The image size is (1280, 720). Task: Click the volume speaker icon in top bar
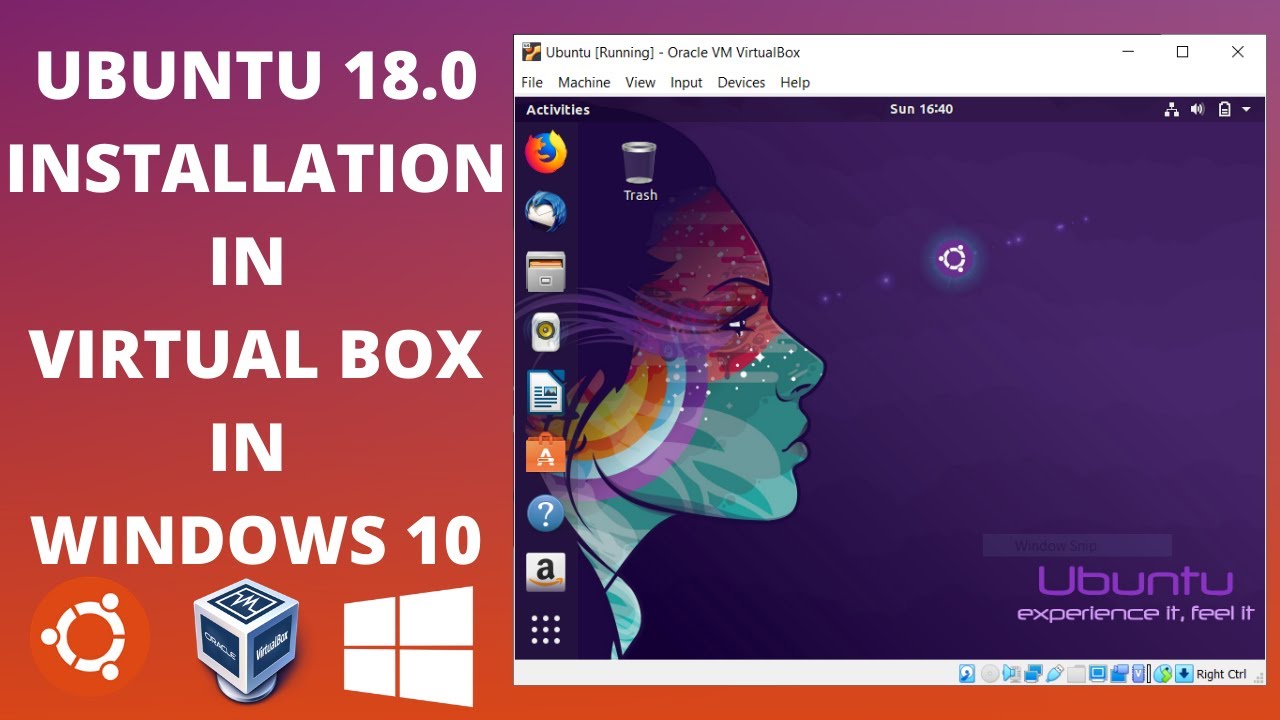pos(1198,109)
